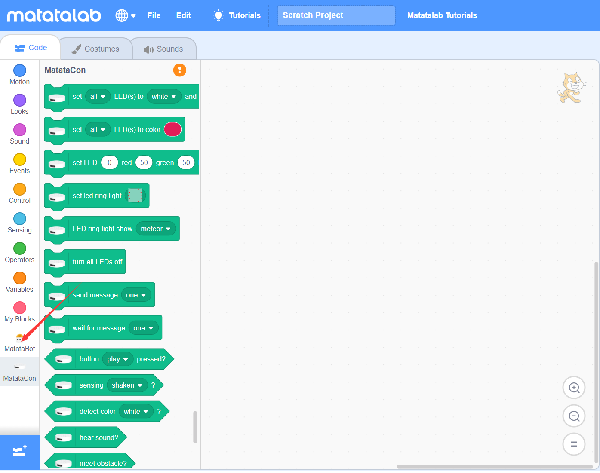Switch to the Costumes tab

[x=96, y=49]
